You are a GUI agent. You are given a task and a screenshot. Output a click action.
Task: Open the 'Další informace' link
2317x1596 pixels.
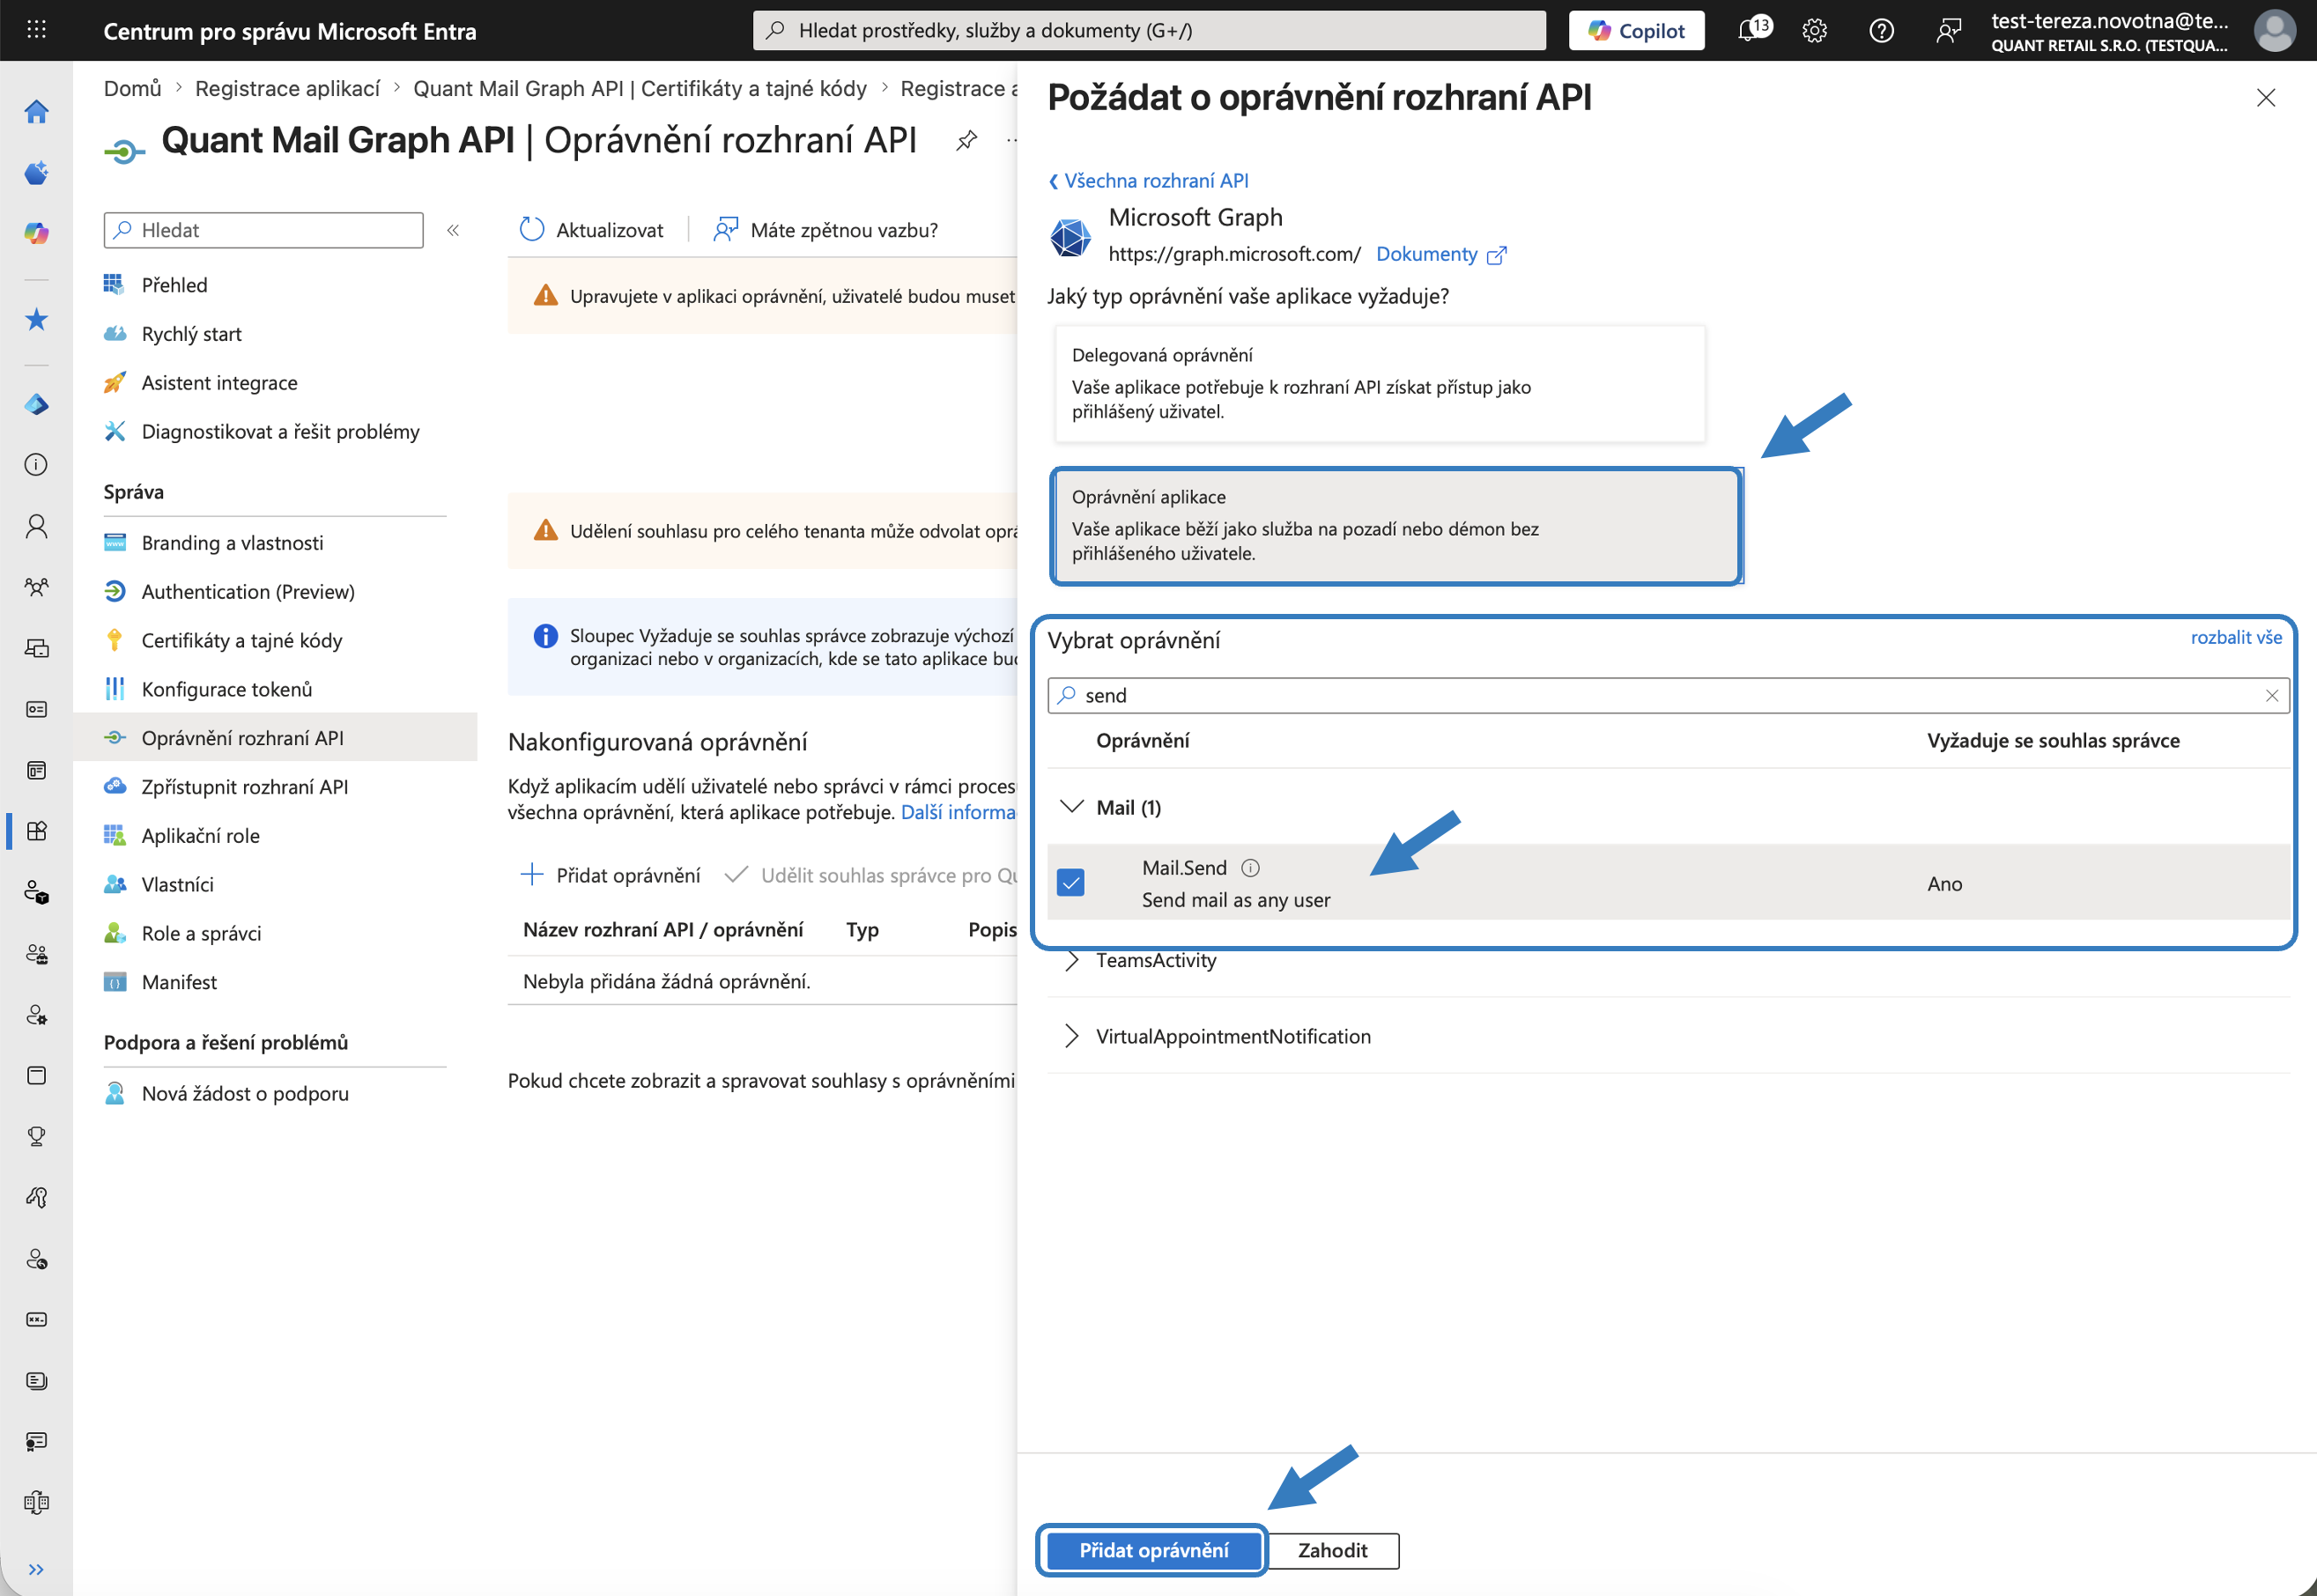pos(958,812)
